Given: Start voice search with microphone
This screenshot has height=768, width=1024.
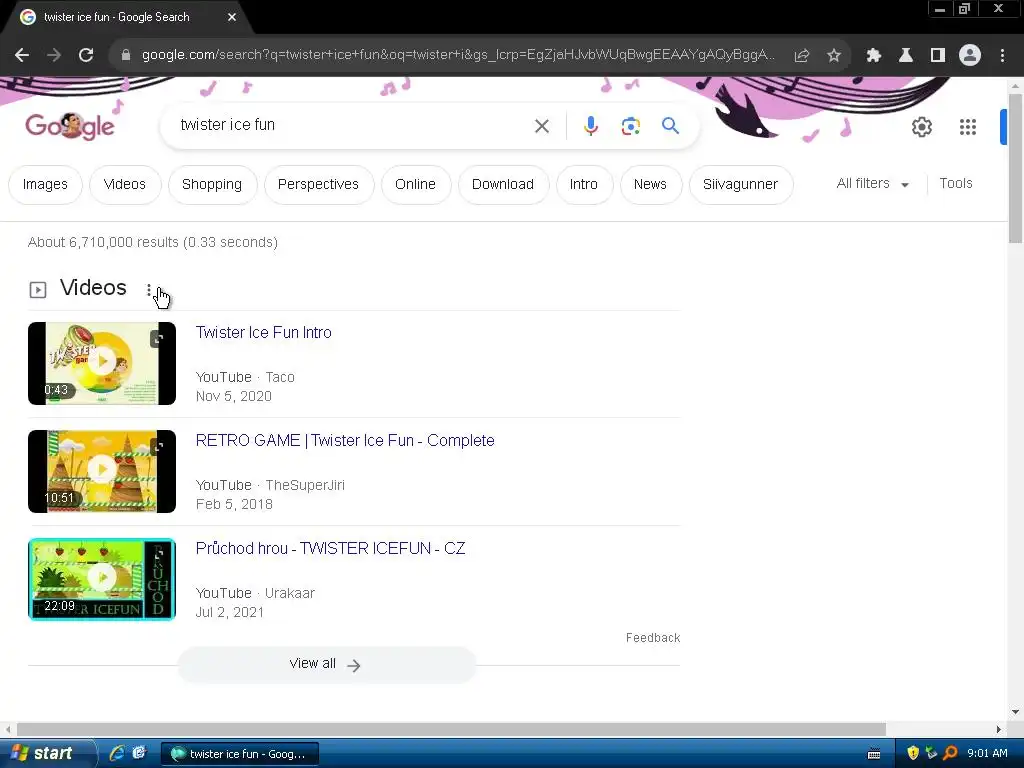Looking at the screenshot, I should [590, 126].
